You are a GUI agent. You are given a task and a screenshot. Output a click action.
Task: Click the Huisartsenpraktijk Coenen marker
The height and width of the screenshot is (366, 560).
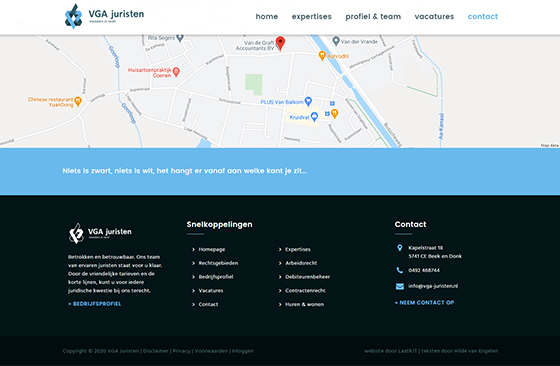[x=176, y=72]
